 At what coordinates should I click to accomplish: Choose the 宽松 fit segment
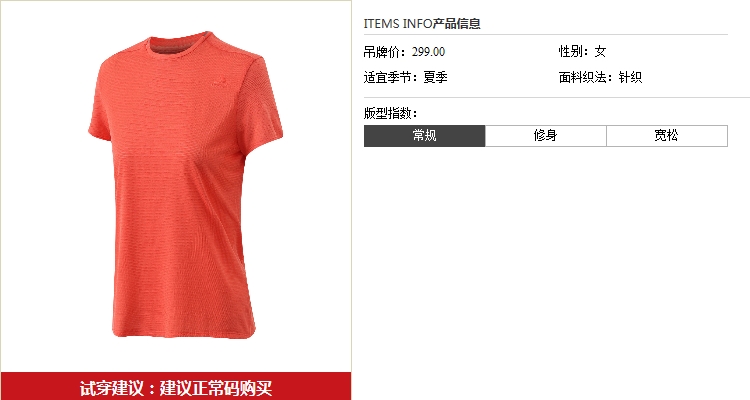point(667,136)
